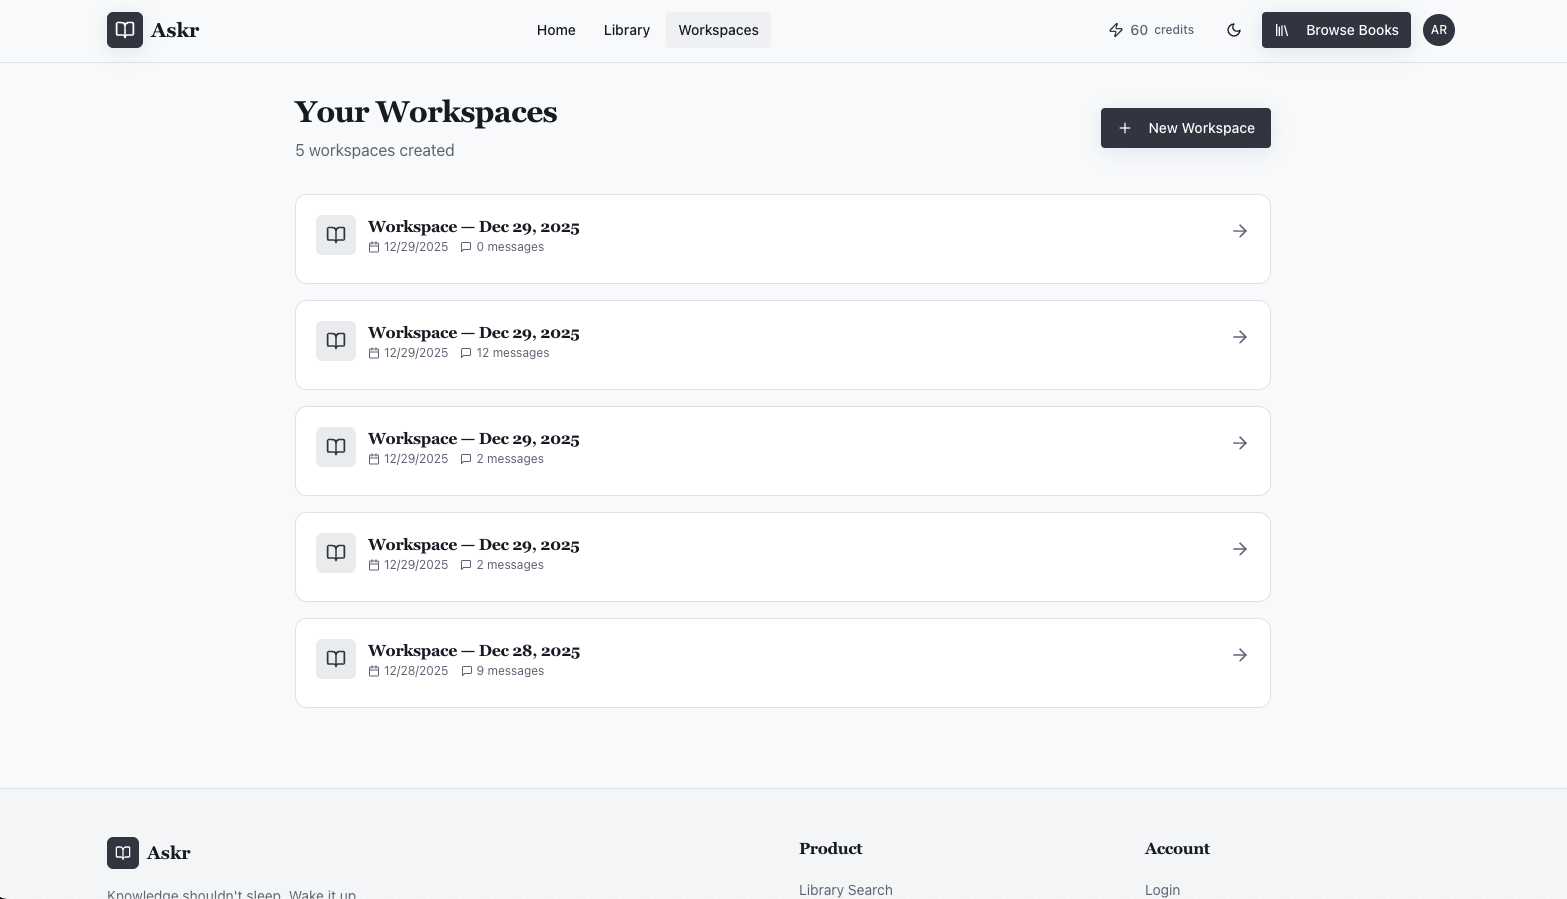
Task: Click the Login link under Account
Action: [x=1162, y=890]
